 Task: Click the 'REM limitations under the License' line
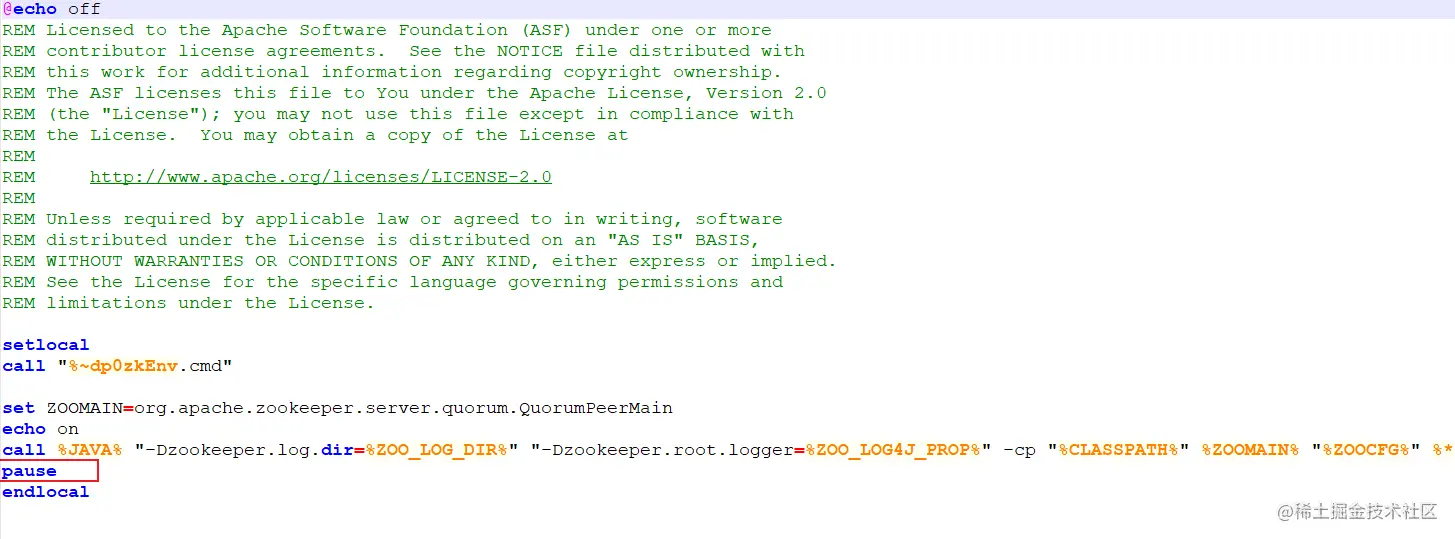tap(188, 303)
